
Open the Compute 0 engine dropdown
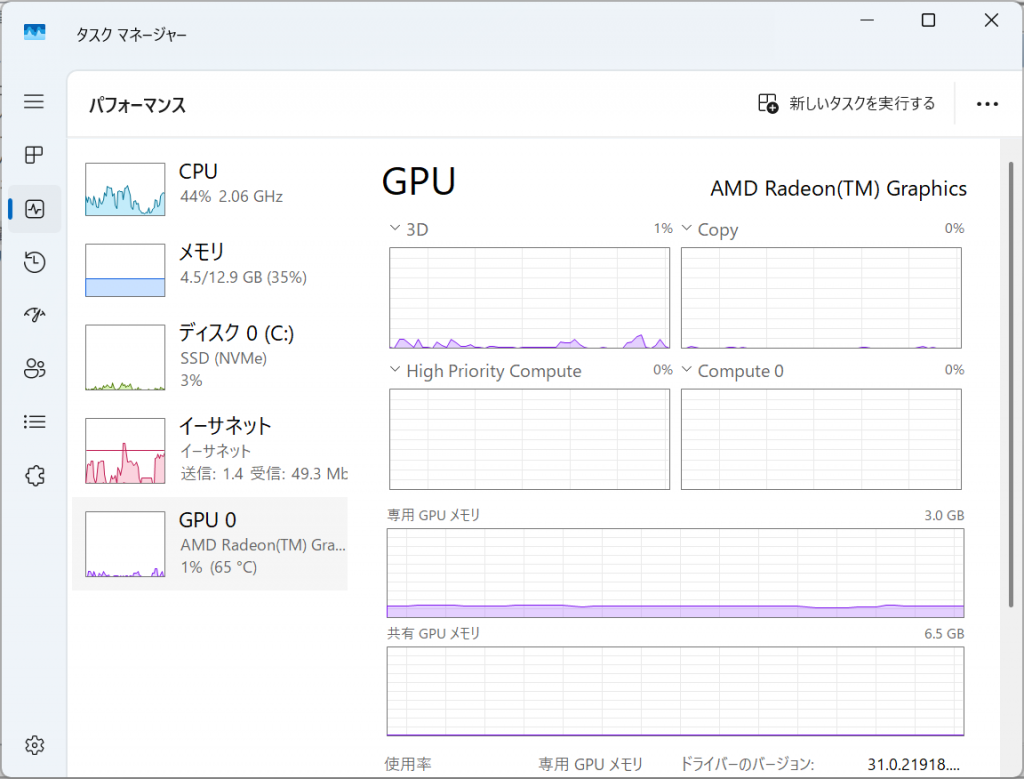687,371
